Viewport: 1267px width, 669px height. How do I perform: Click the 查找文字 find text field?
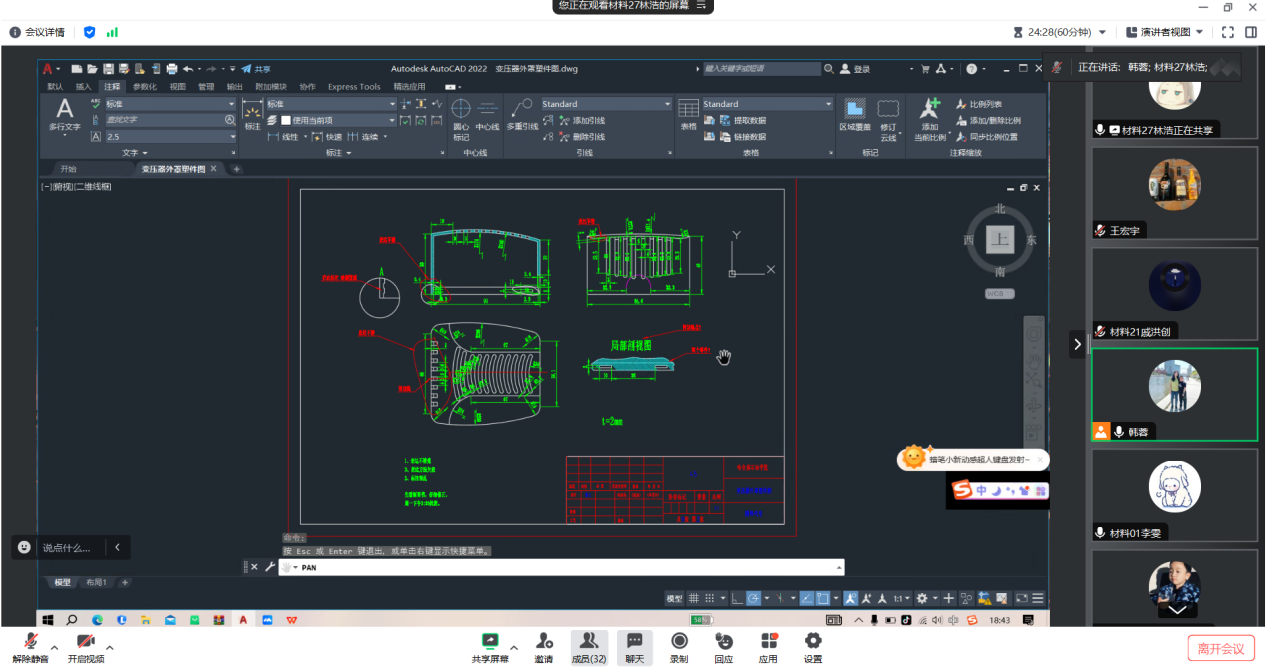pyautogui.click(x=163, y=120)
